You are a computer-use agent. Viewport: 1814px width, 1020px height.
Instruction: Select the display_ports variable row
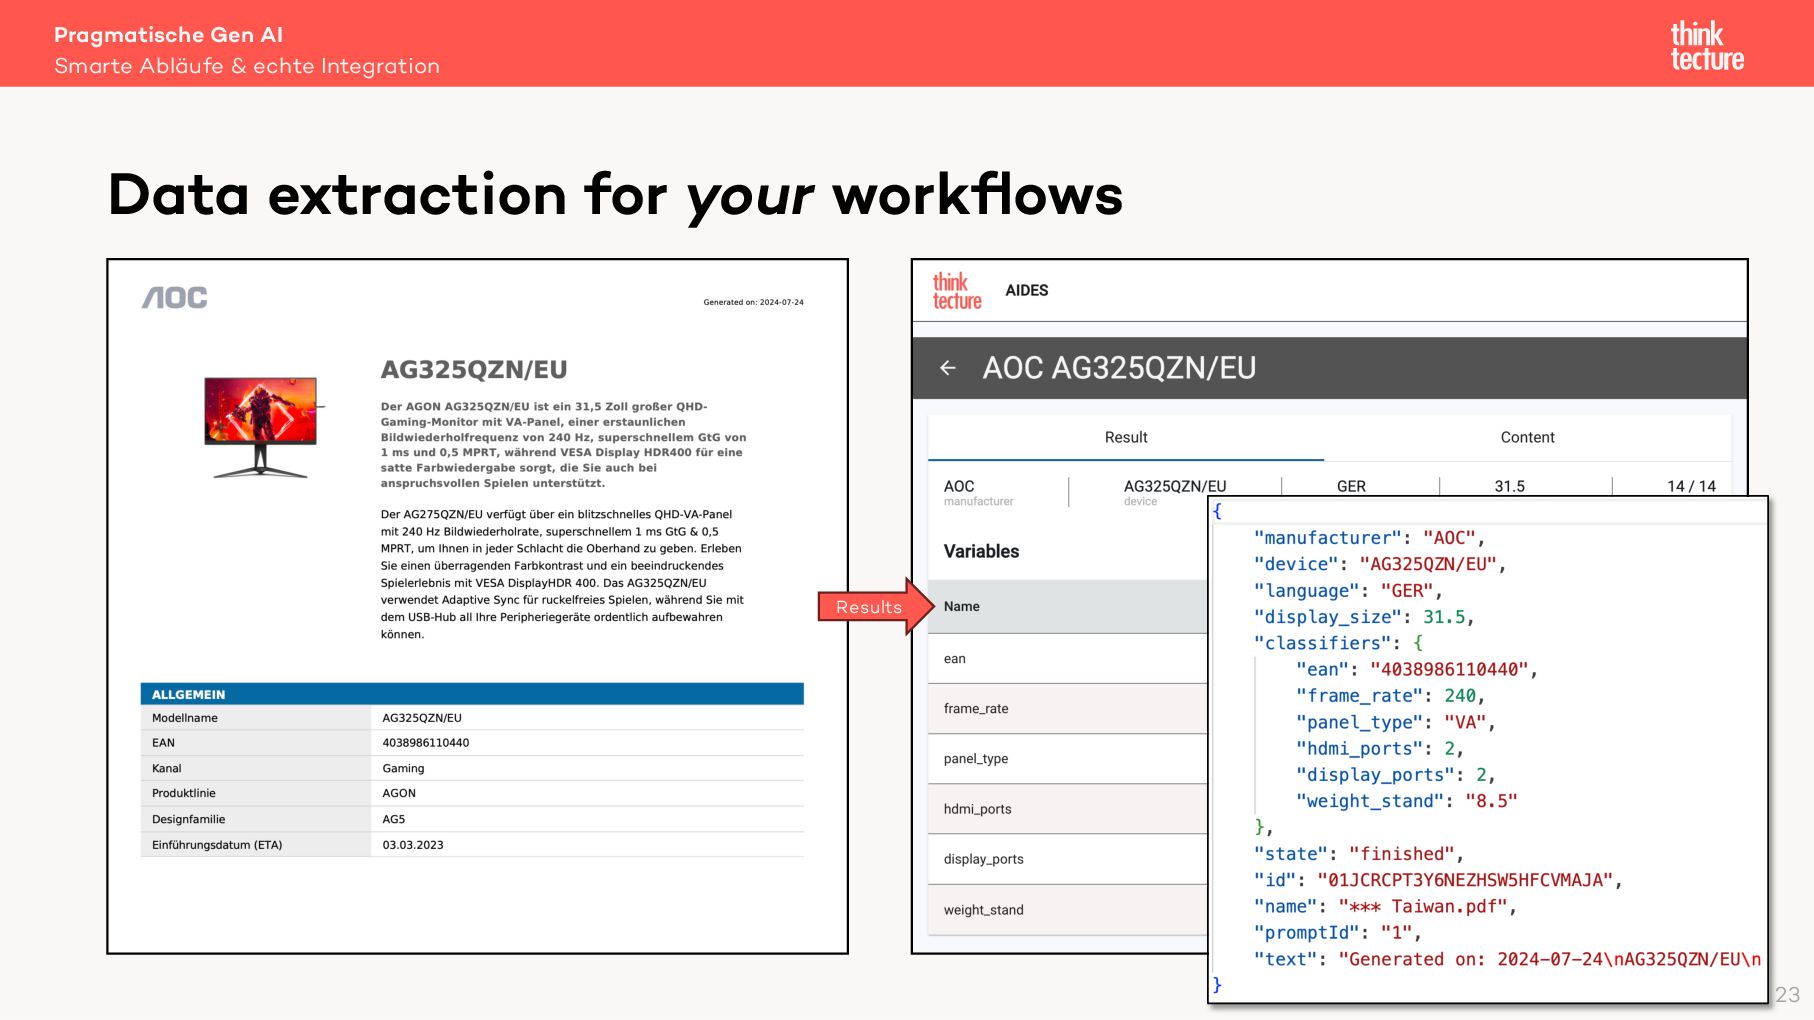pos(1068,859)
